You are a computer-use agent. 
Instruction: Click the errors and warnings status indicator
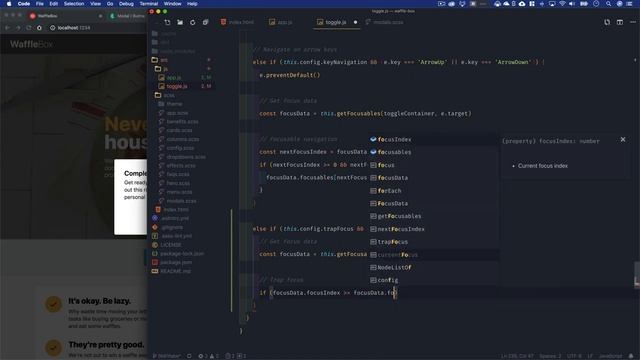(208, 356)
